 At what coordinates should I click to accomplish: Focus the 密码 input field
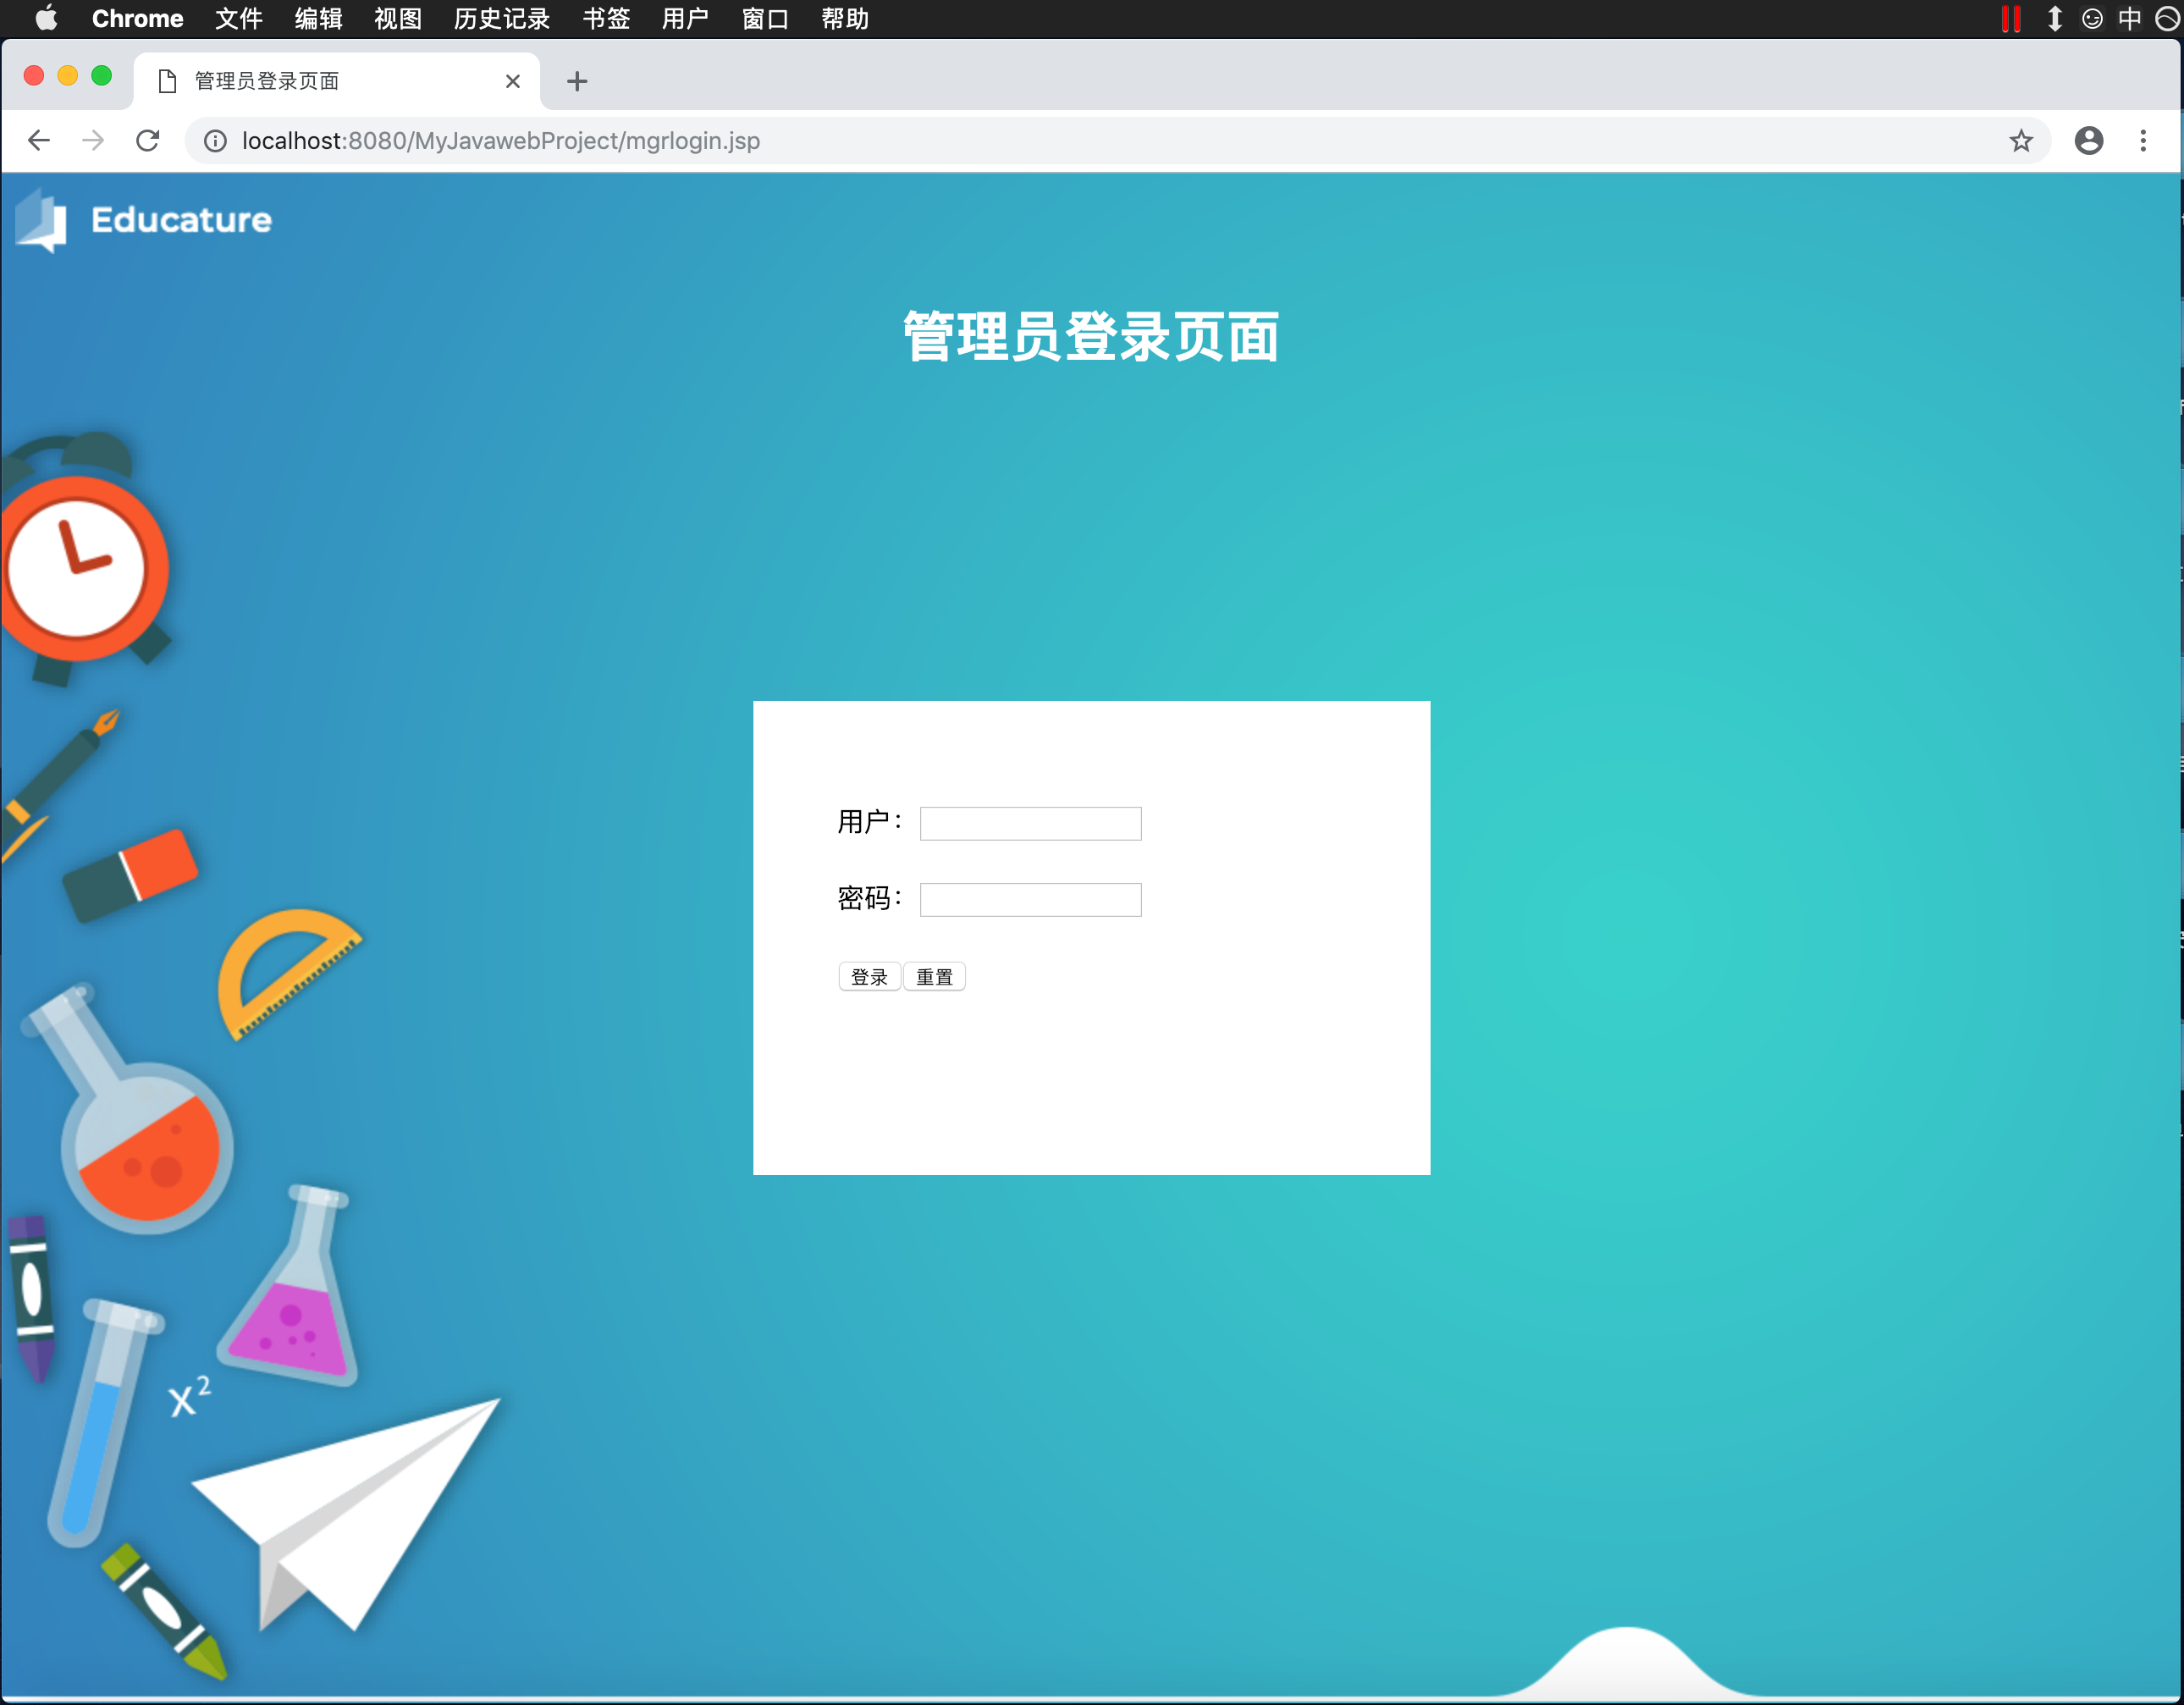click(1030, 900)
